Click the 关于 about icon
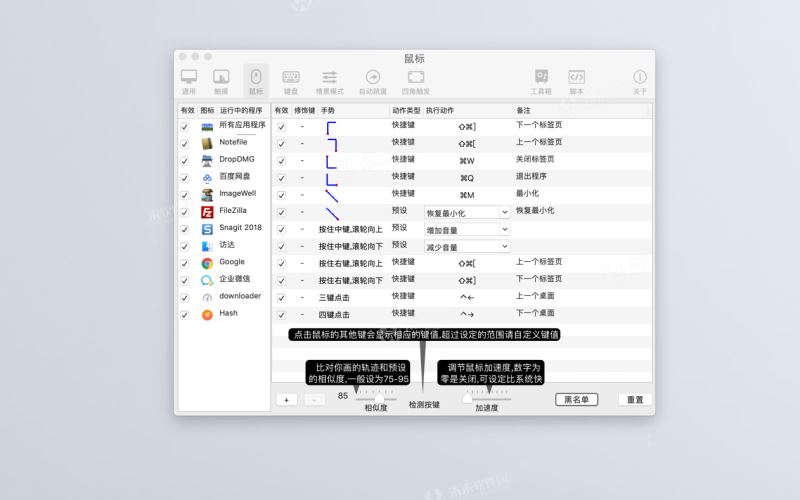 click(x=639, y=80)
